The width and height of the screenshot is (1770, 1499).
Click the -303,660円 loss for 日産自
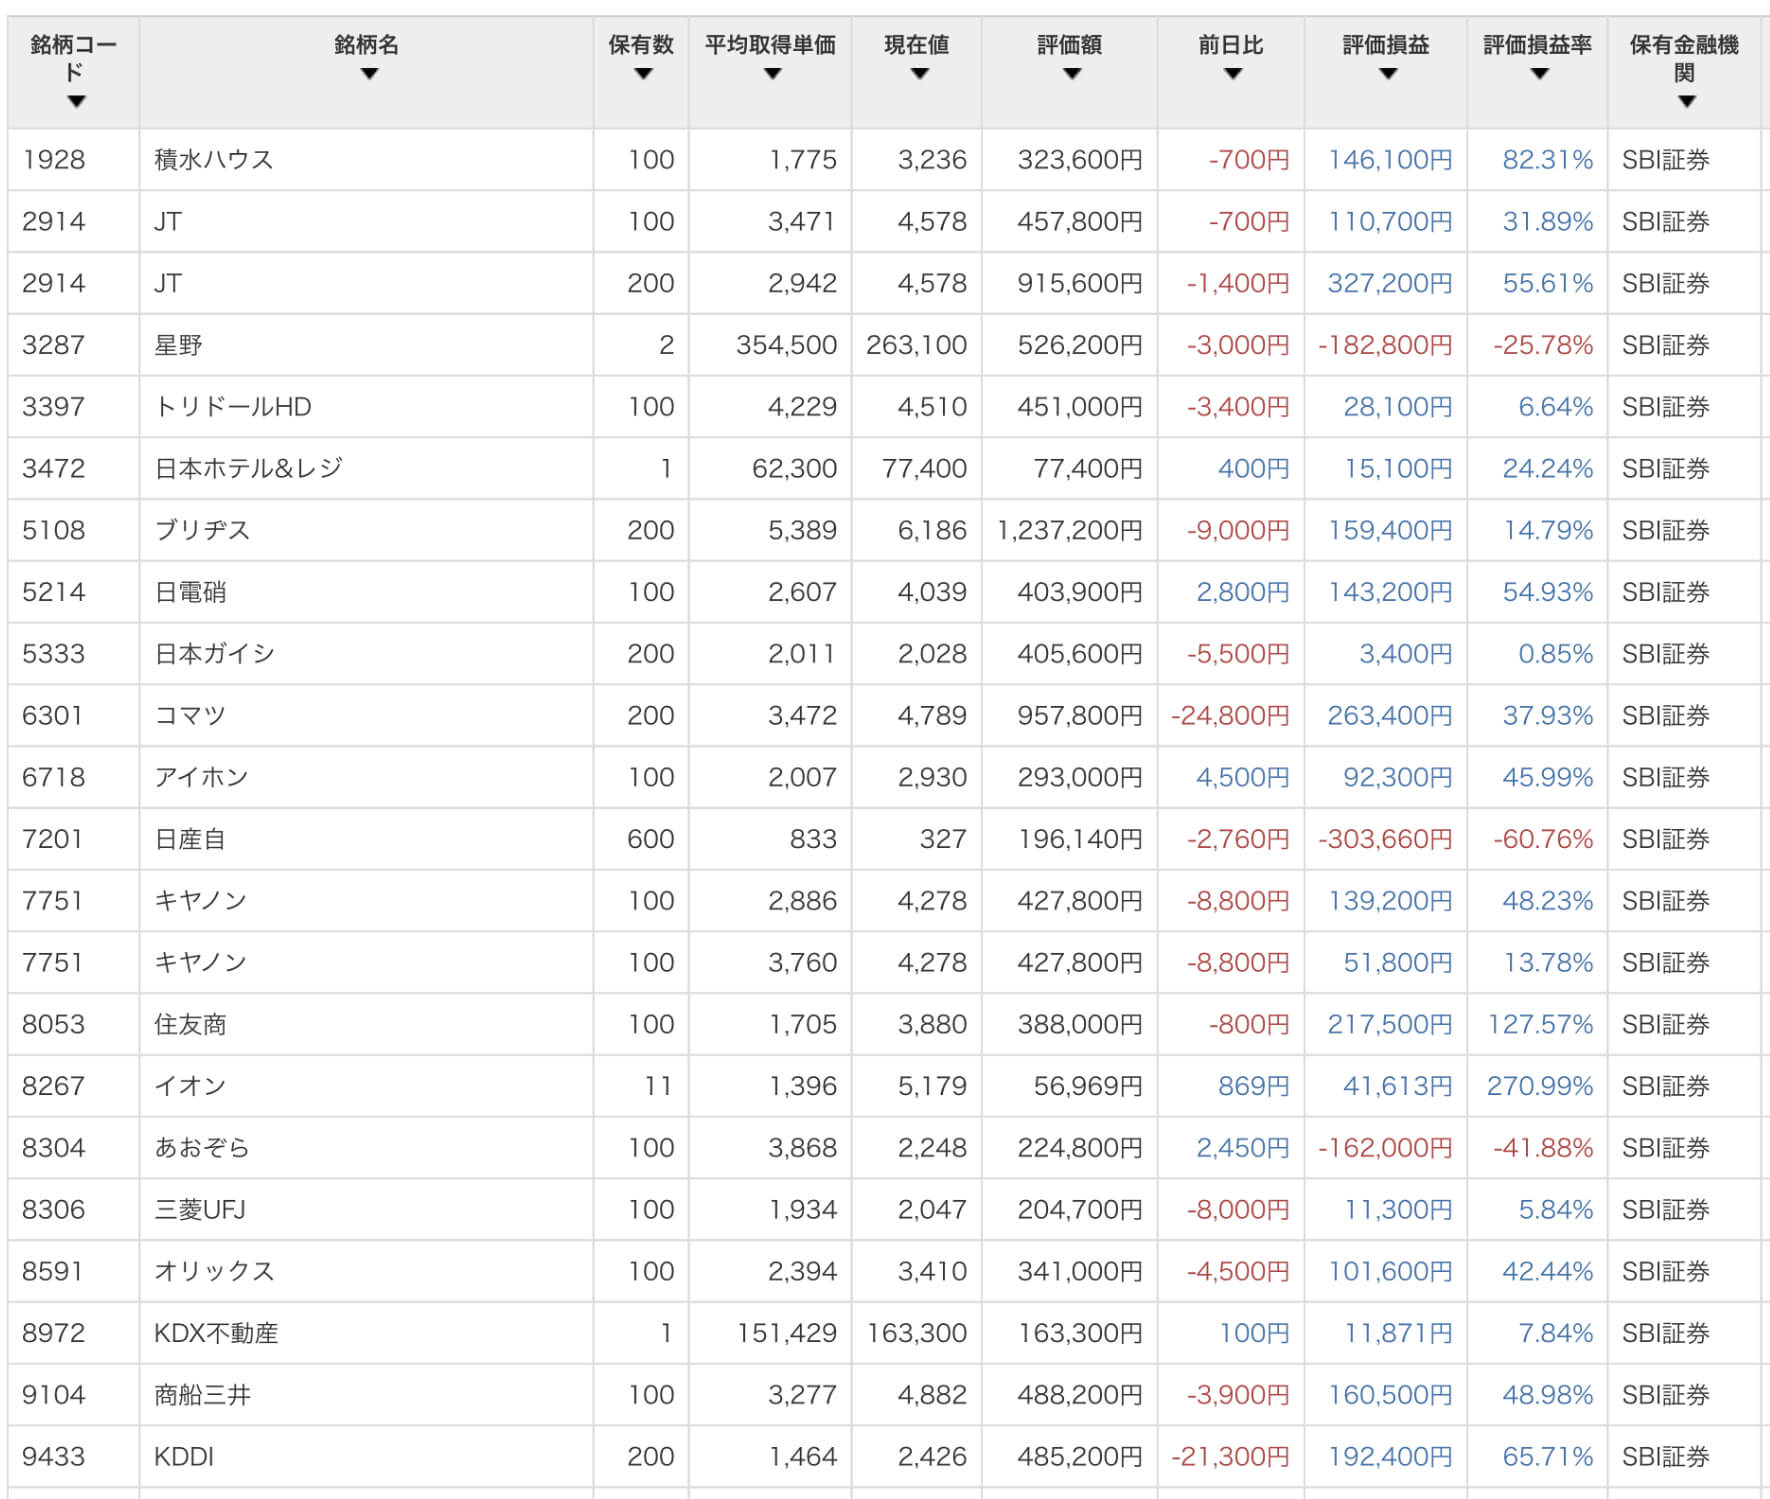click(x=1385, y=839)
